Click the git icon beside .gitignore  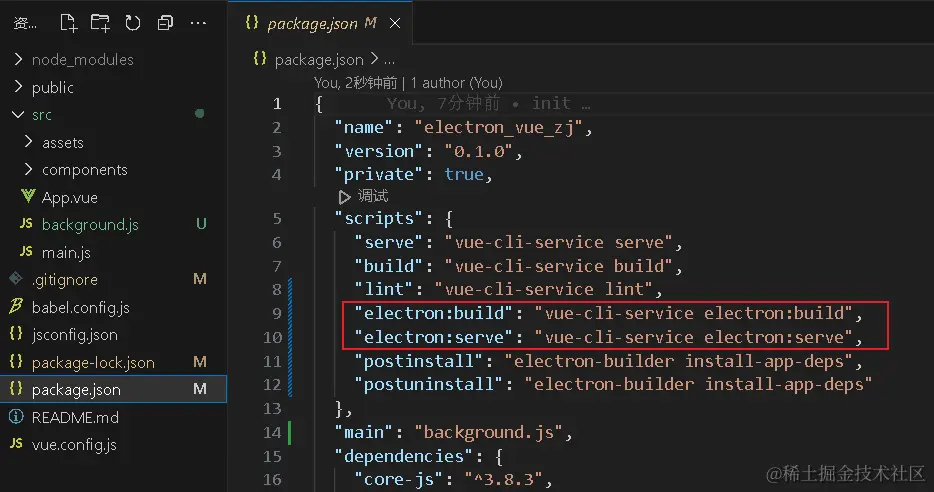click(16, 278)
